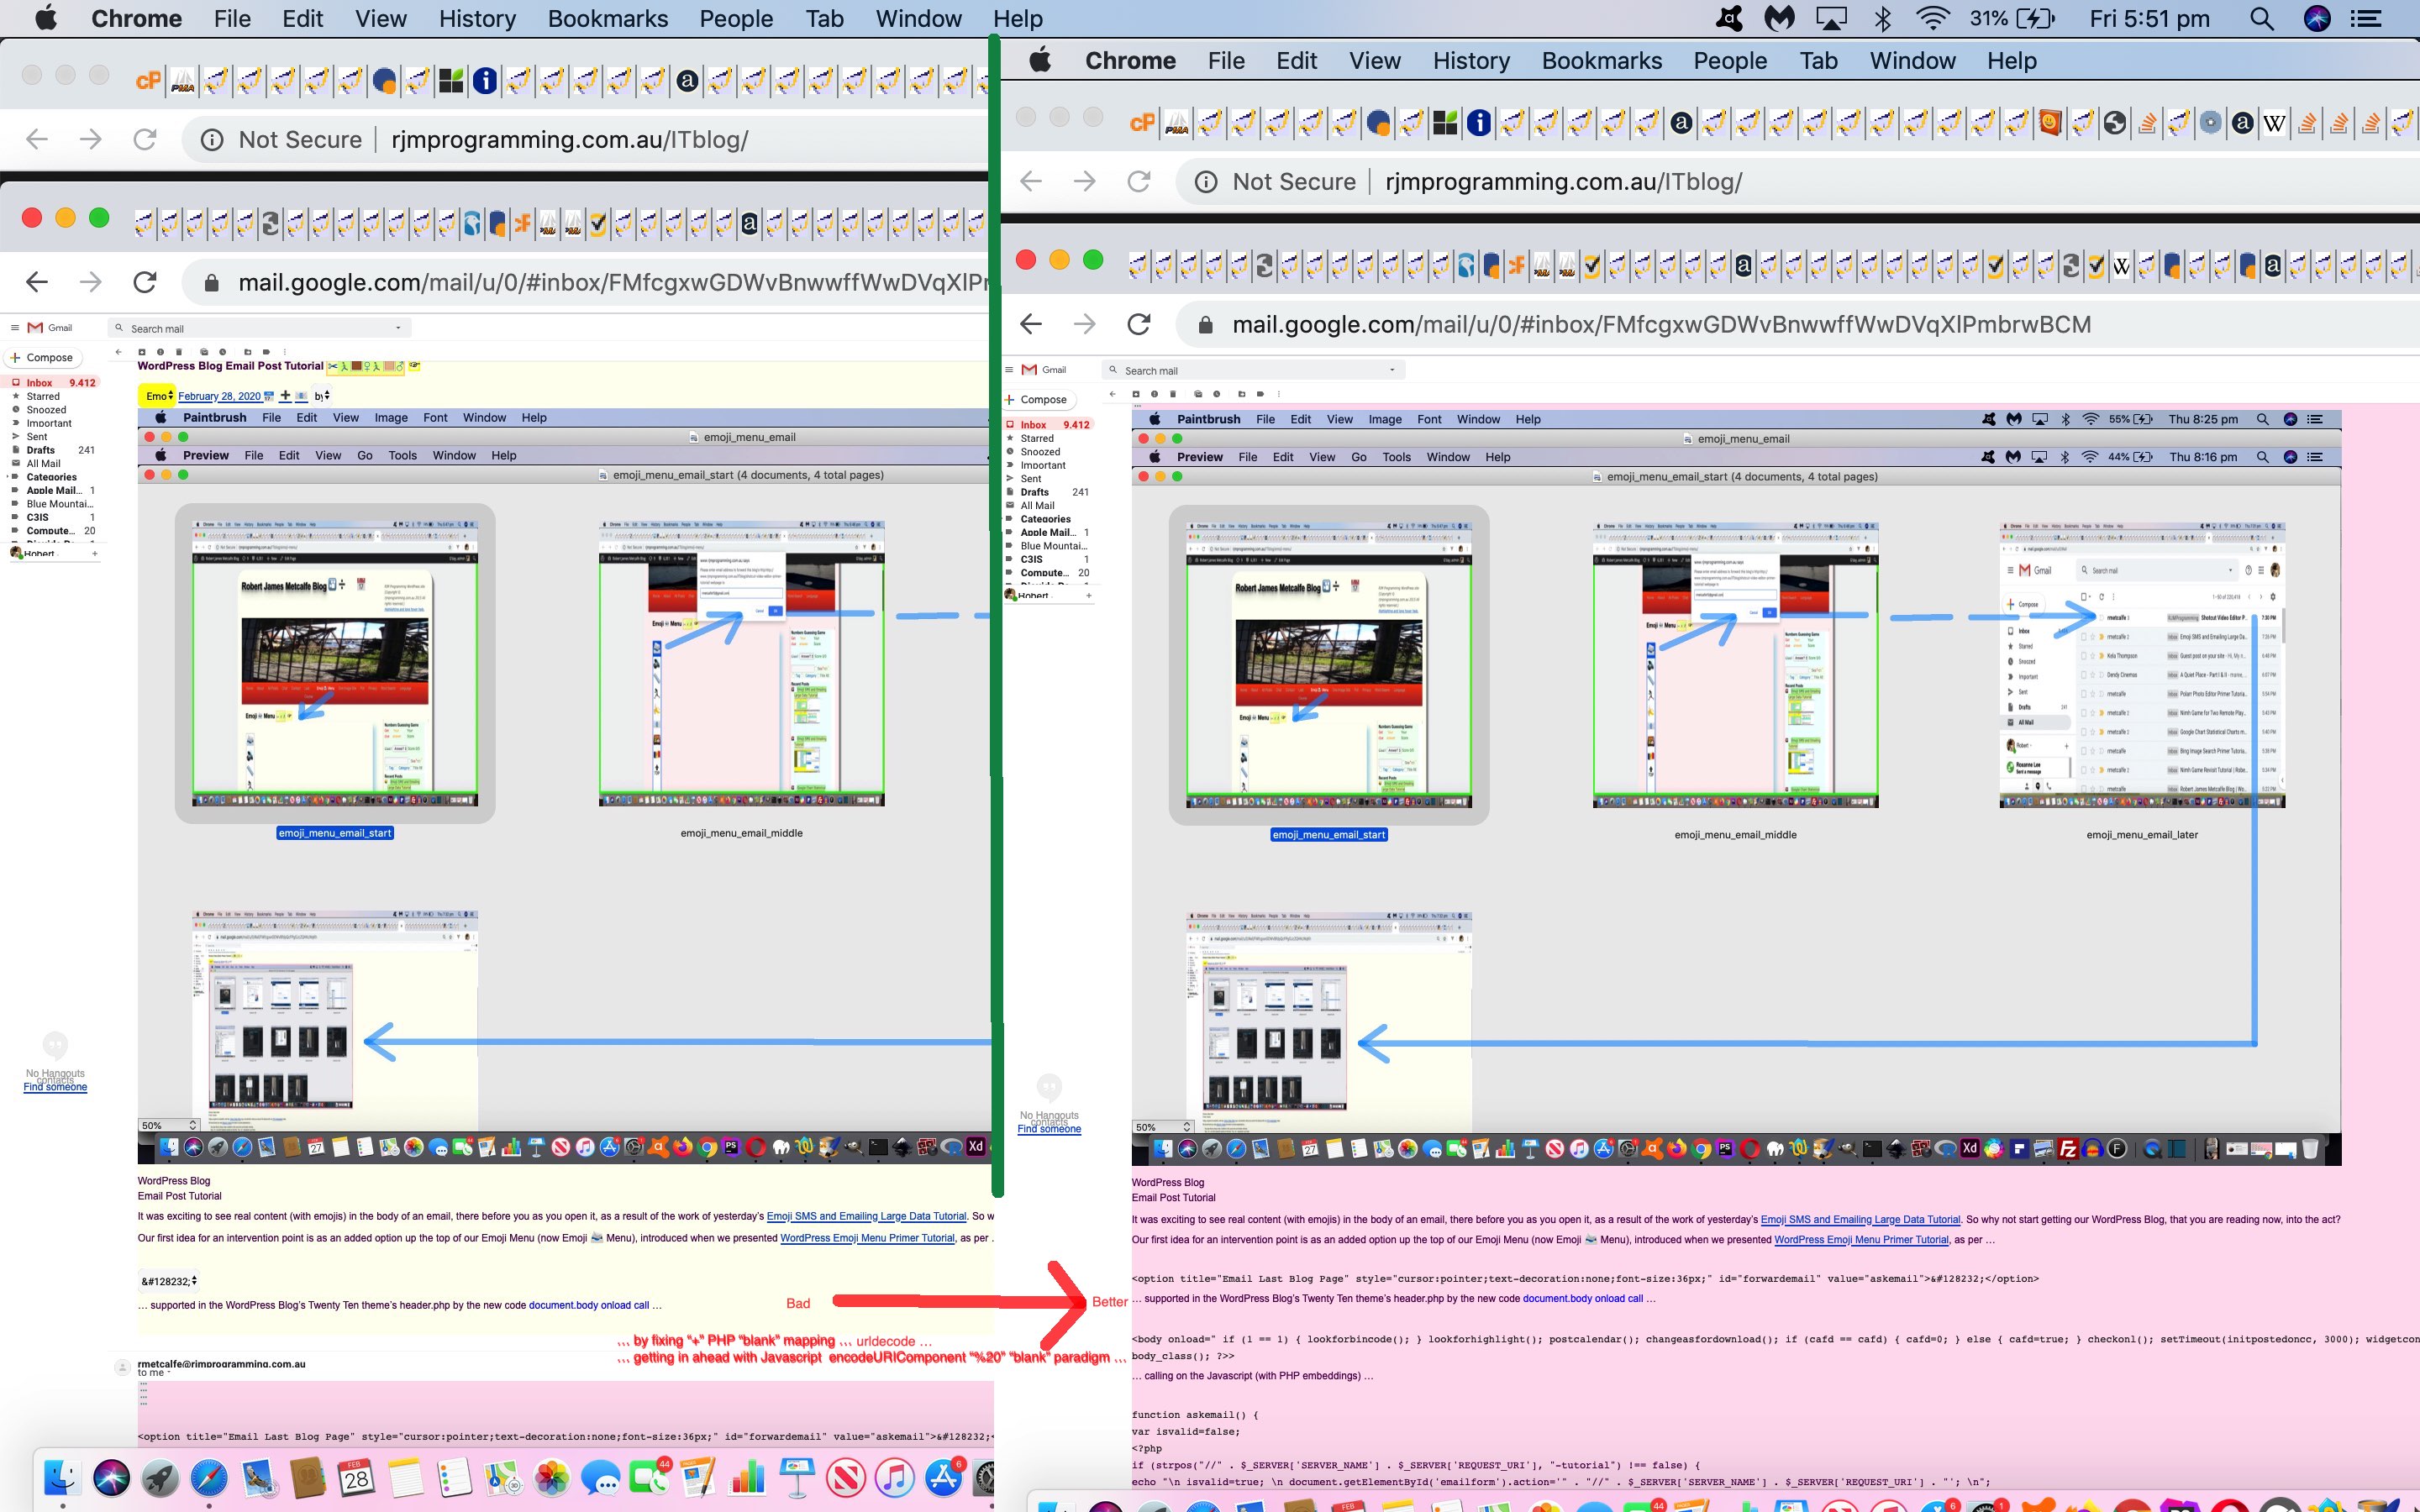Click plus beside Robert in right Gmail hangouts
The width and height of the screenshot is (2420, 1512).
[1089, 595]
